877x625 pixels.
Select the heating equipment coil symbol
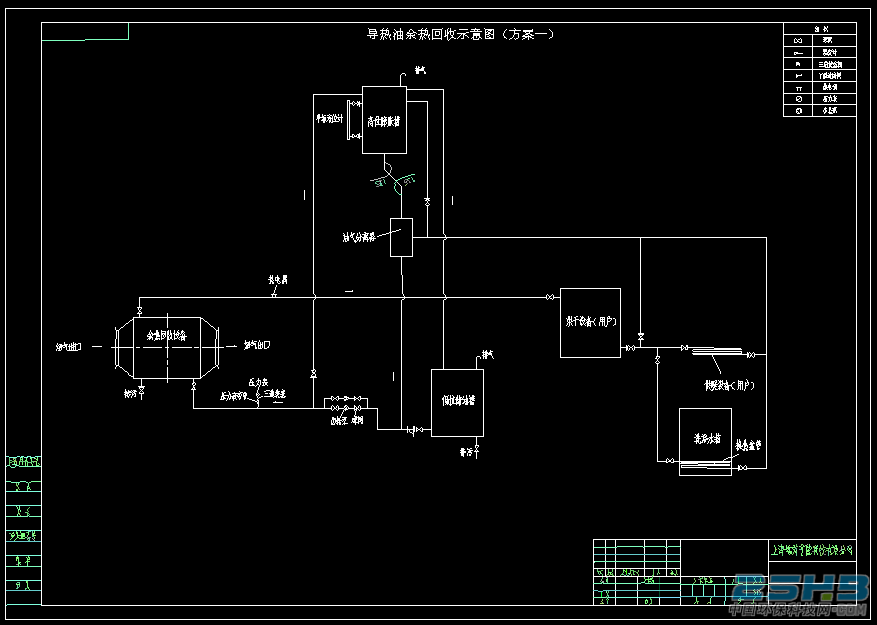(717, 352)
